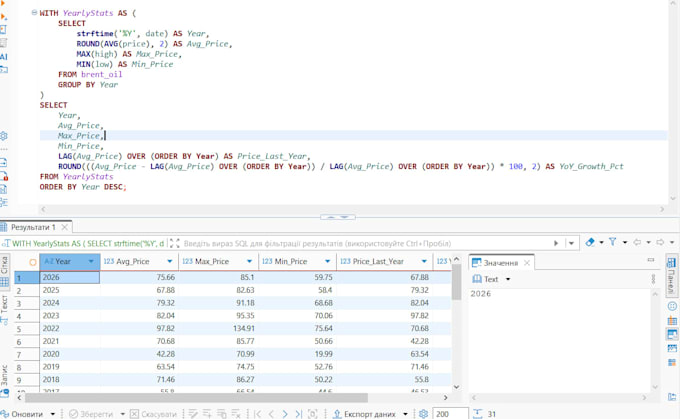Switch to Сітка grid view mode
The height and width of the screenshot is (419, 680).
[4, 271]
